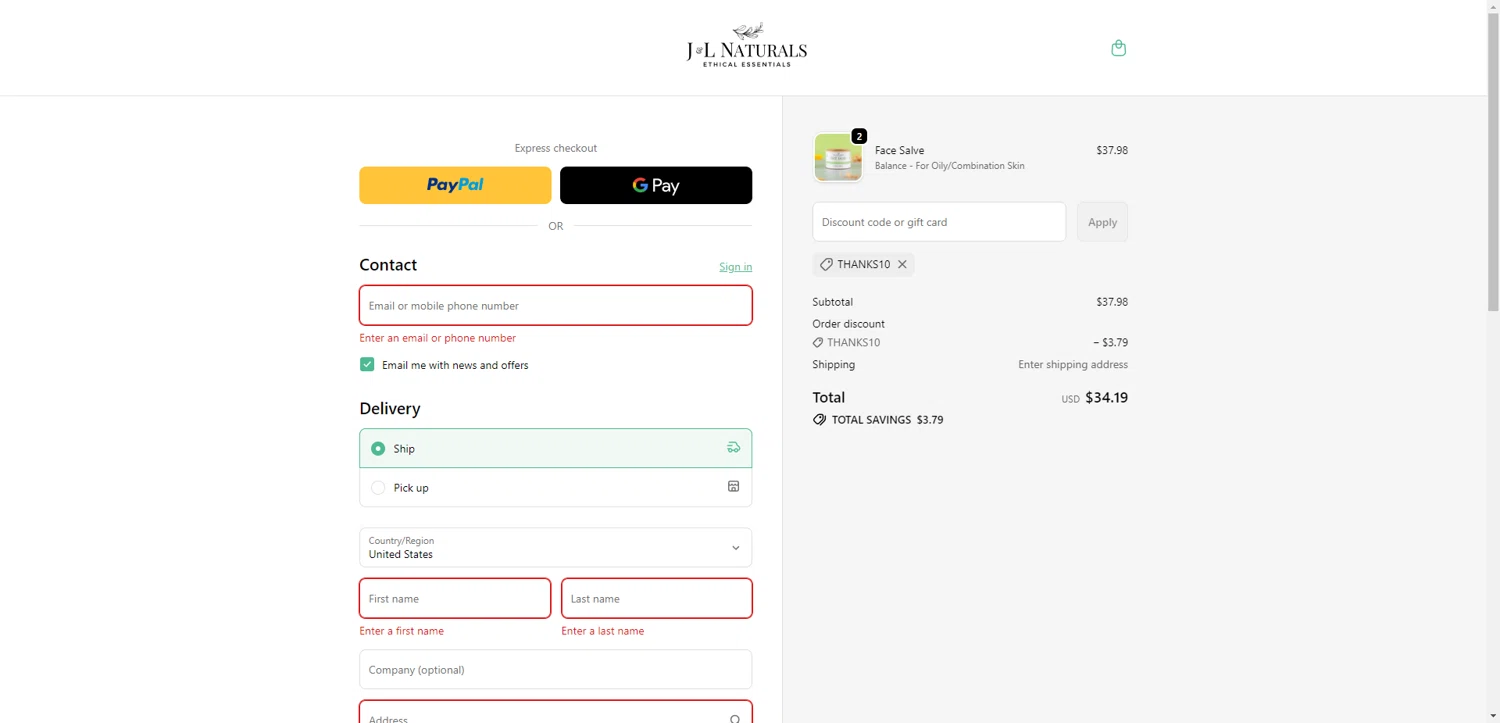Click the total amount $34.19
1500x723 pixels.
1106,397
